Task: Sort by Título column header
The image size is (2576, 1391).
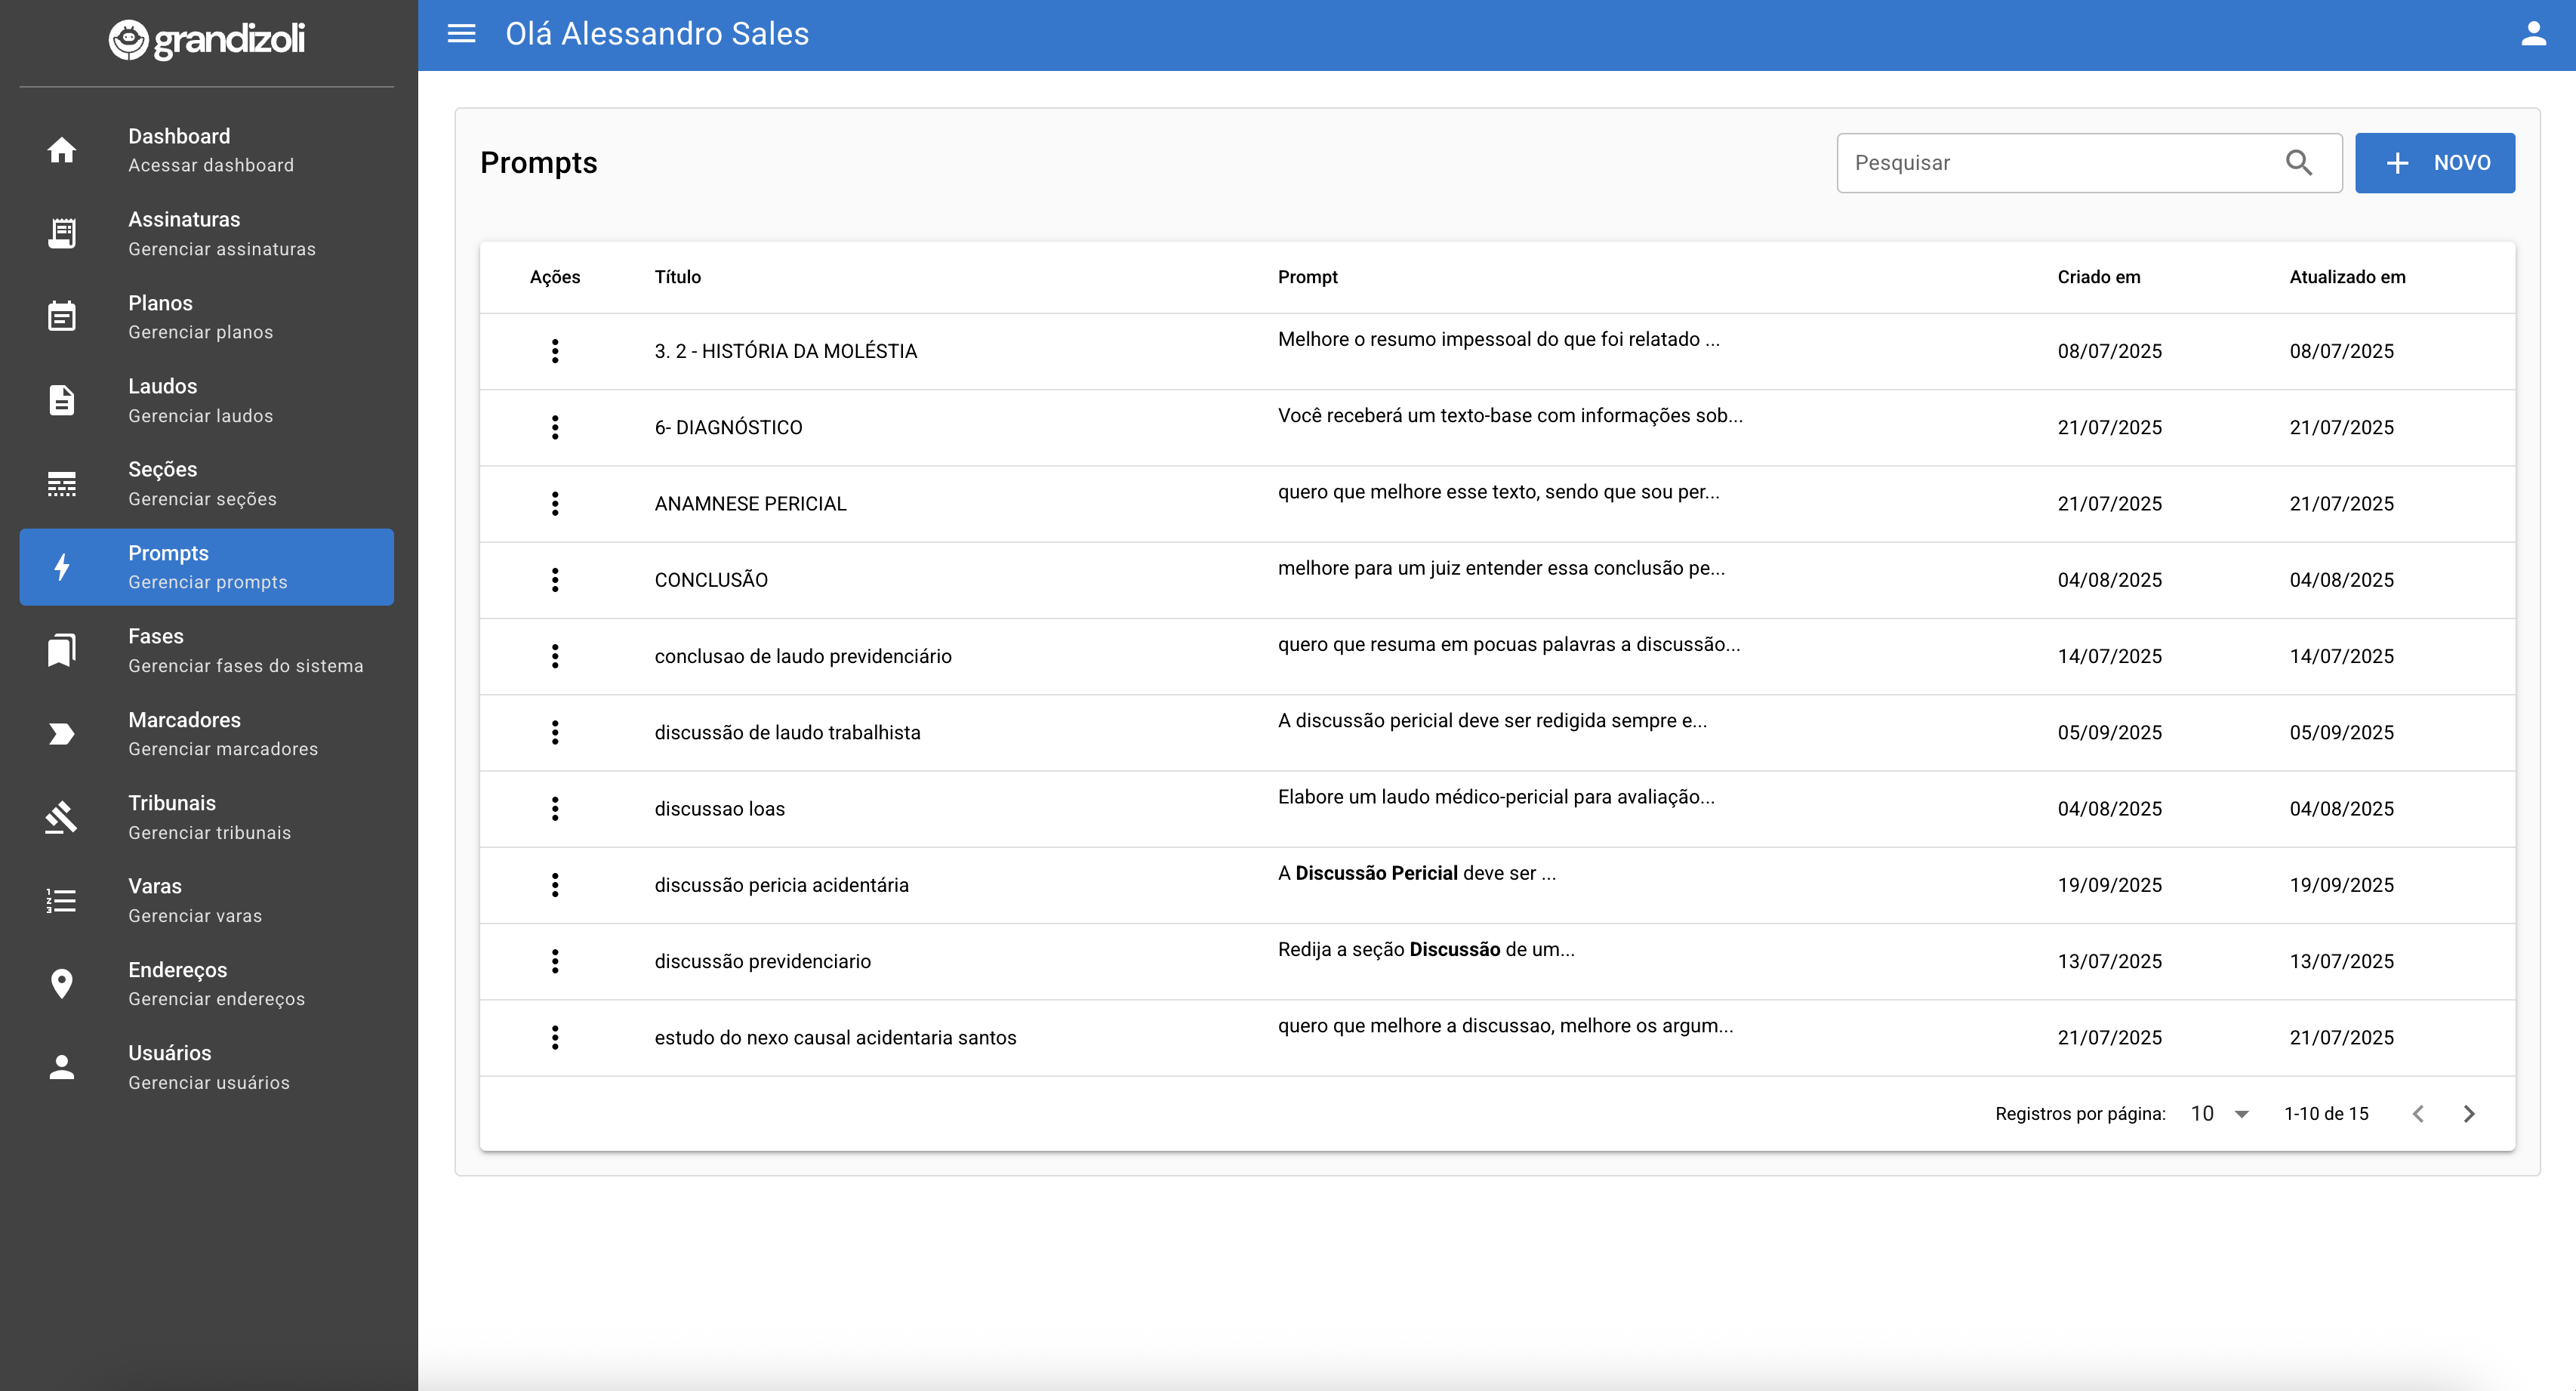Action: pyautogui.click(x=677, y=277)
